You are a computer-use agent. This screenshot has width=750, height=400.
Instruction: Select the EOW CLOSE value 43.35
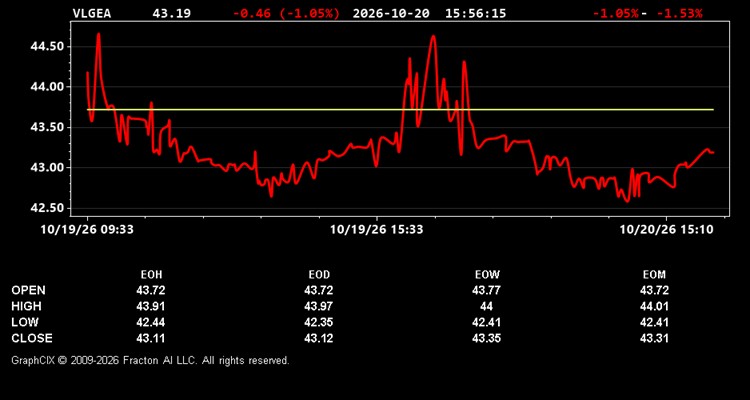click(x=486, y=338)
